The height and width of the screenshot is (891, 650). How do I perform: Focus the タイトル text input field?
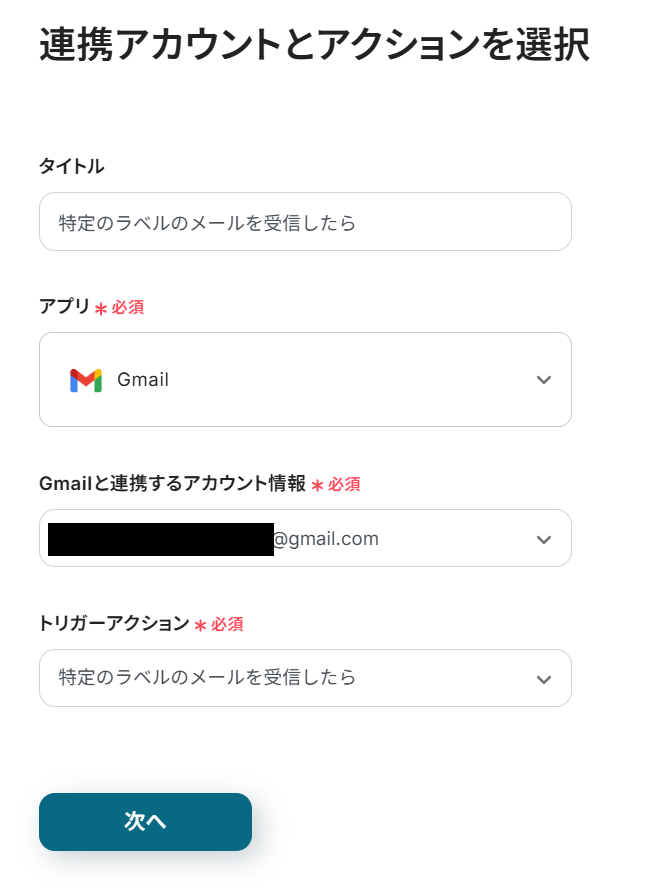pyautogui.click(x=305, y=222)
